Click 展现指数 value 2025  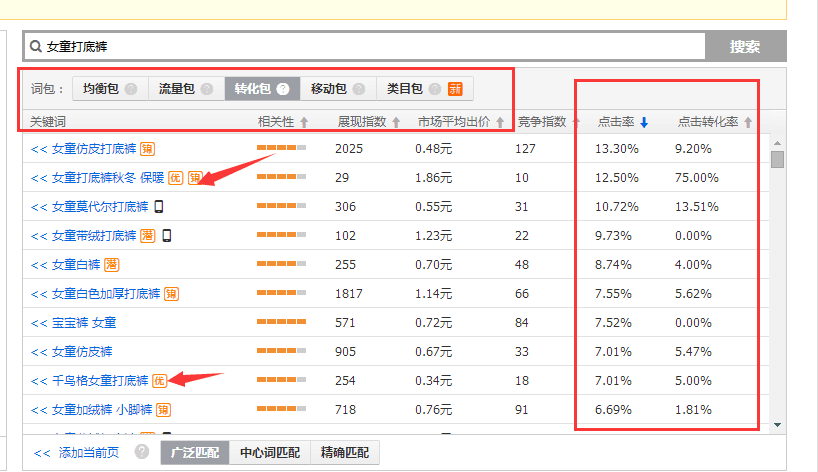pos(348,149)
